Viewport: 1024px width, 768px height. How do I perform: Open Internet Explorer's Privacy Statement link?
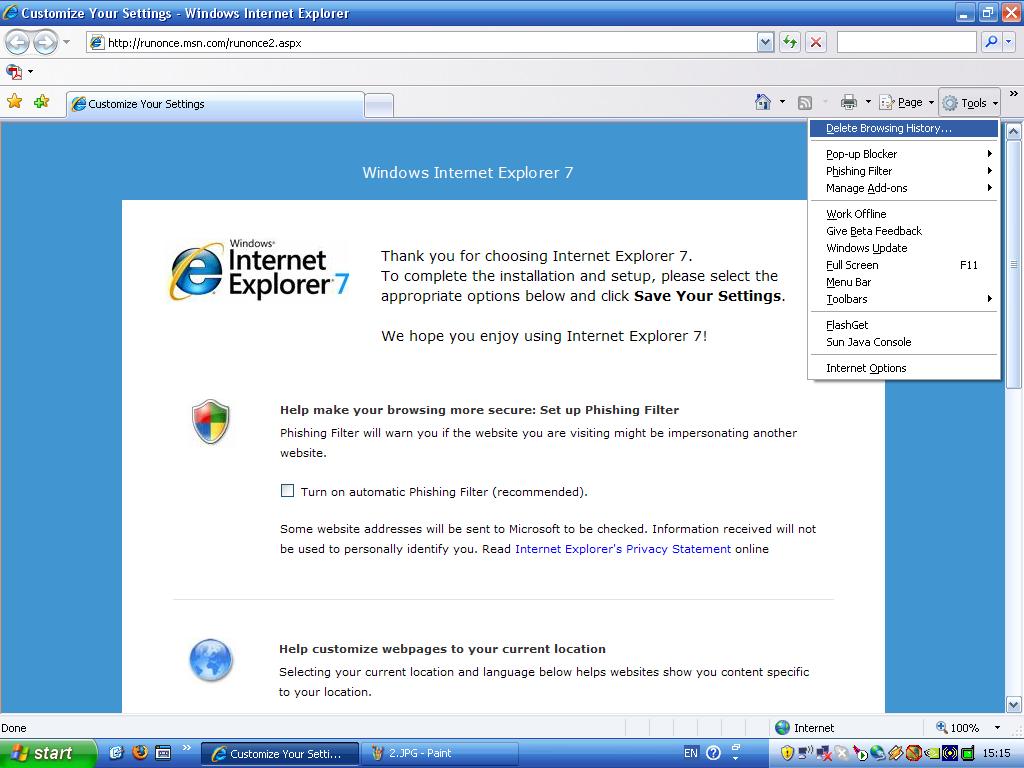(x=623, y=549)
